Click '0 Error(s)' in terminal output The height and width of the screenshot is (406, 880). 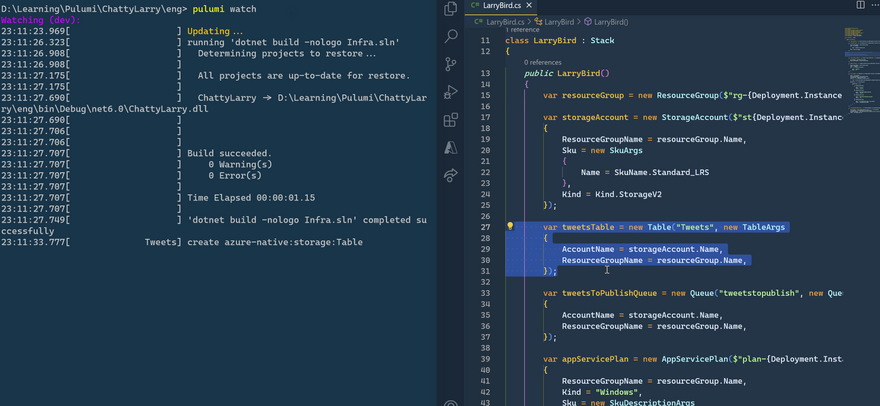(x=235, y=176)
